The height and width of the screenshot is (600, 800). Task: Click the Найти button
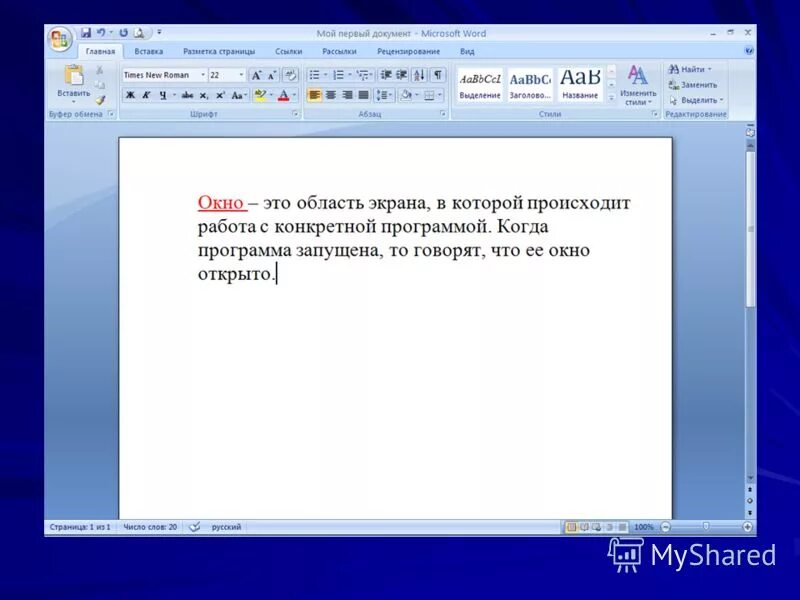690,69
